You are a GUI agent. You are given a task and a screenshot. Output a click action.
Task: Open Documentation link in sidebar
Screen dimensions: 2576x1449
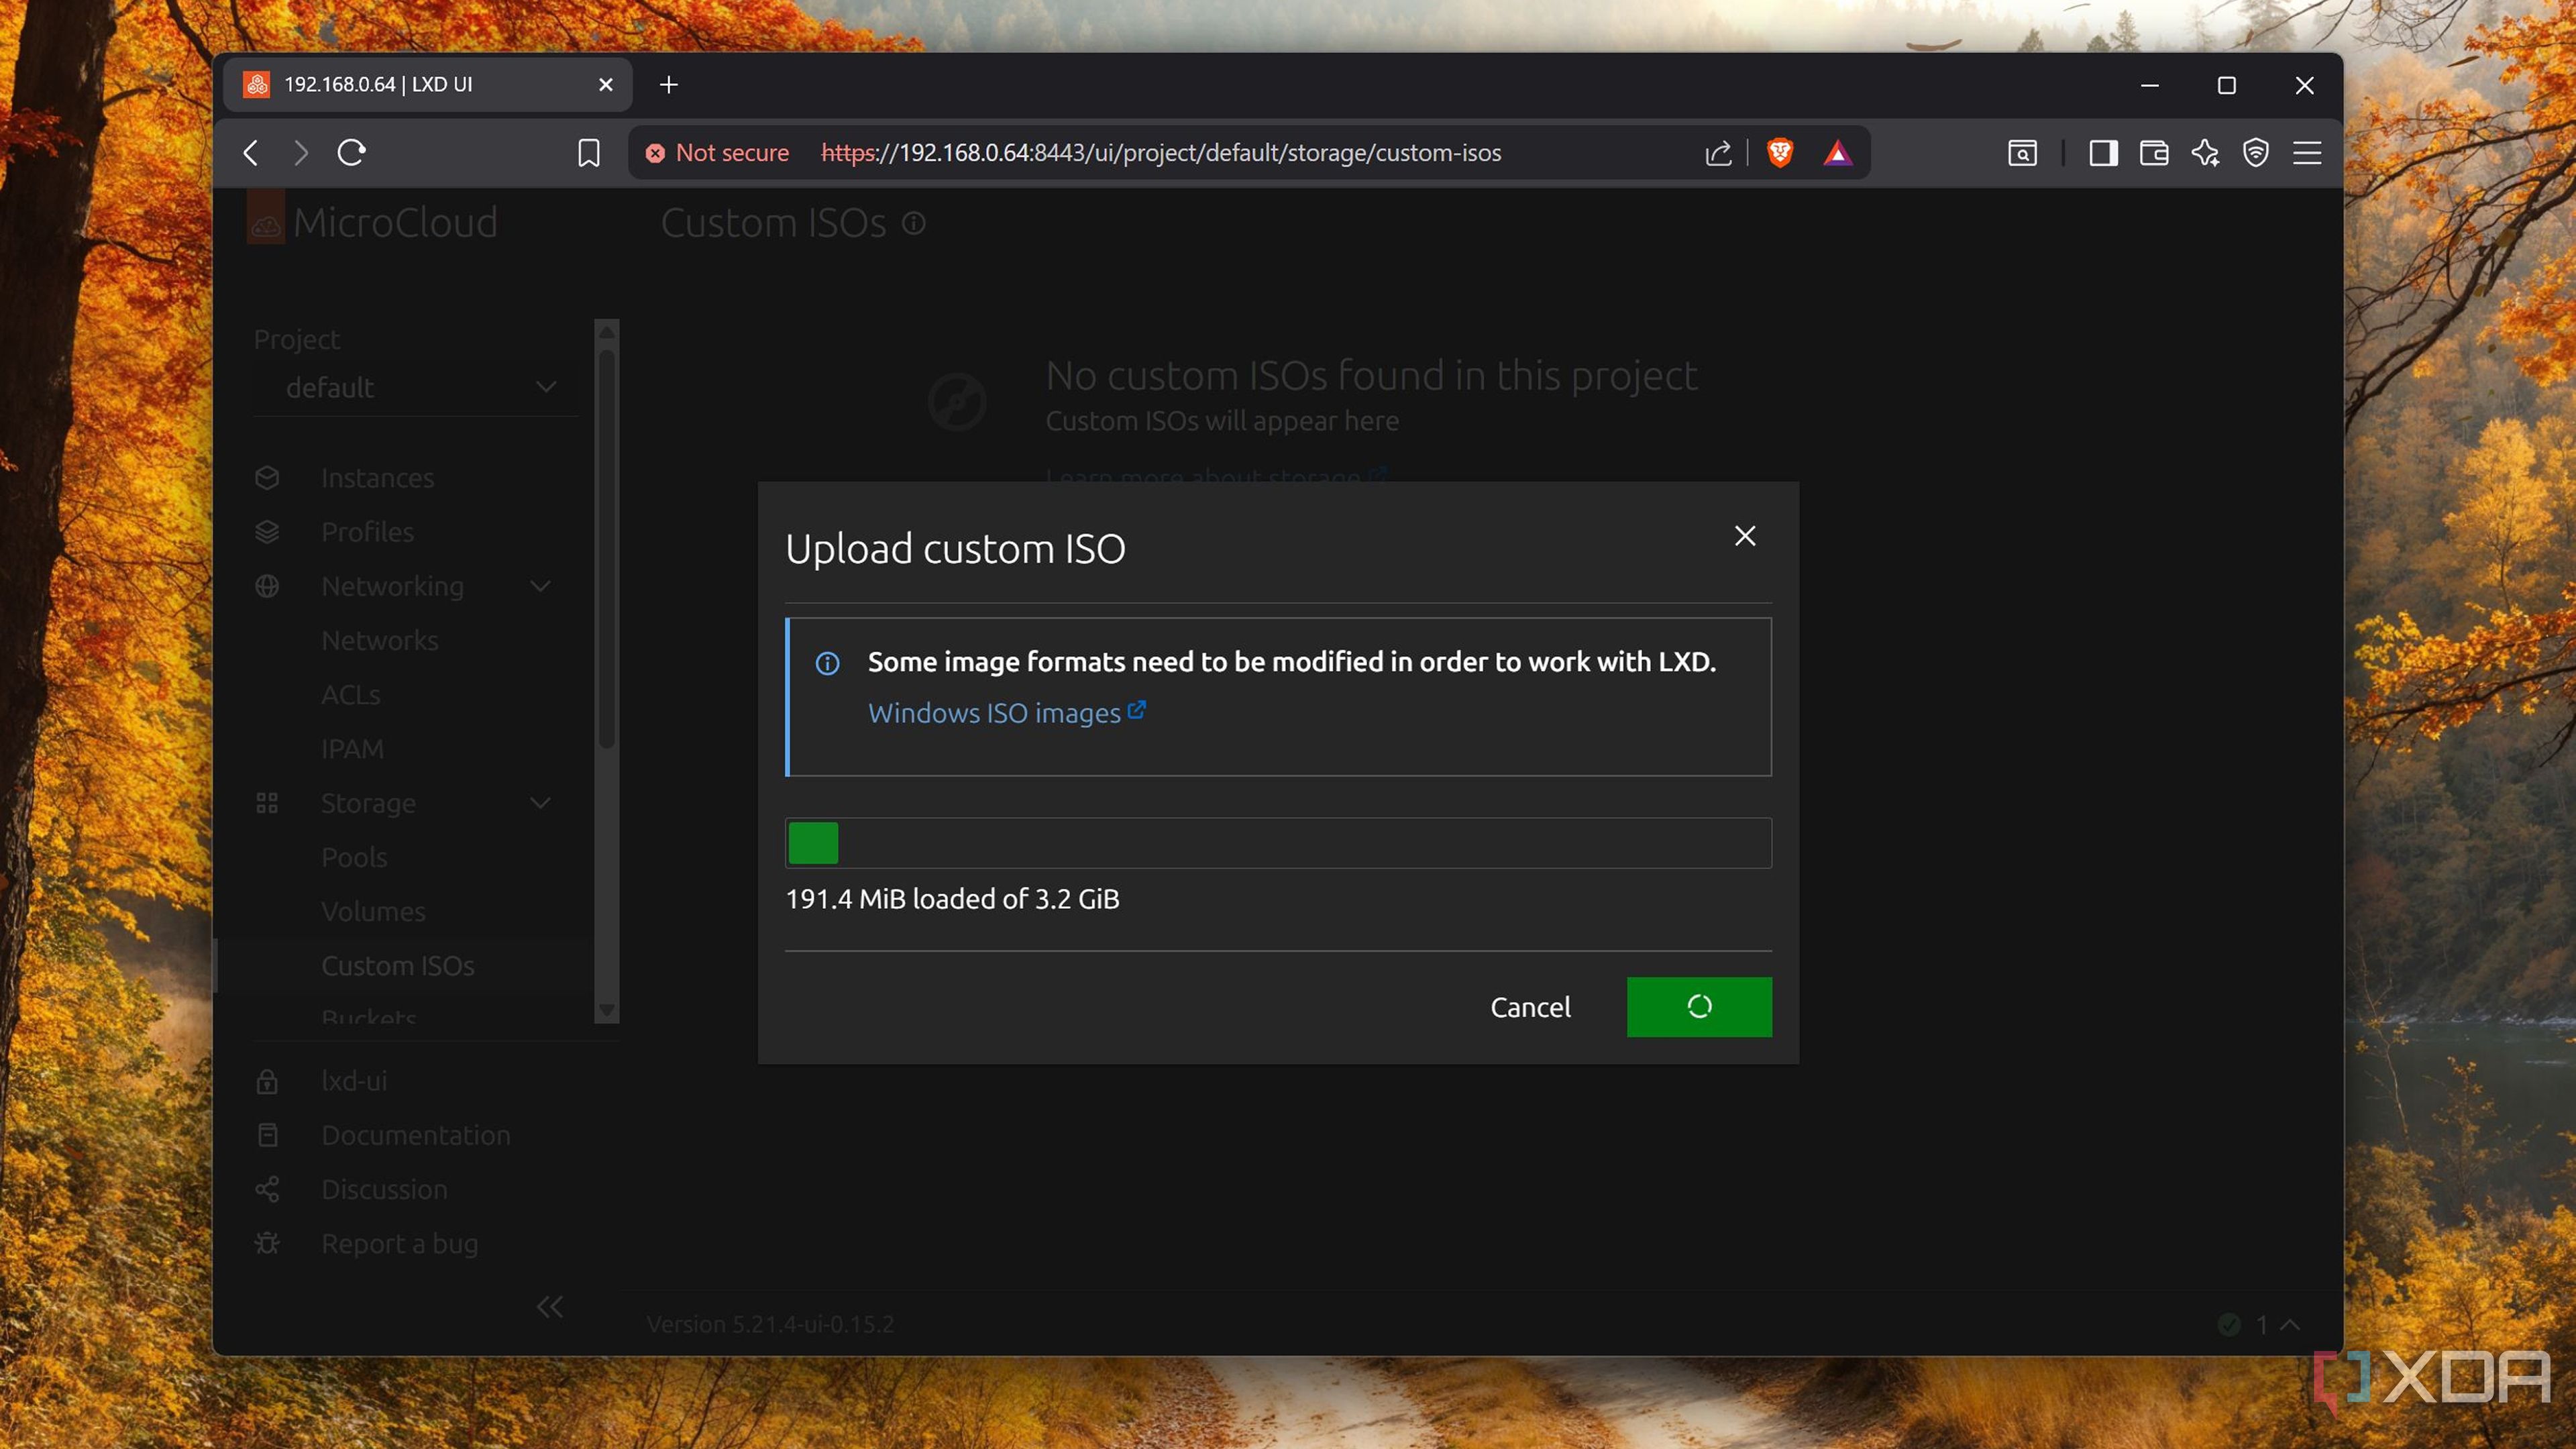[x=415, y=1135]
